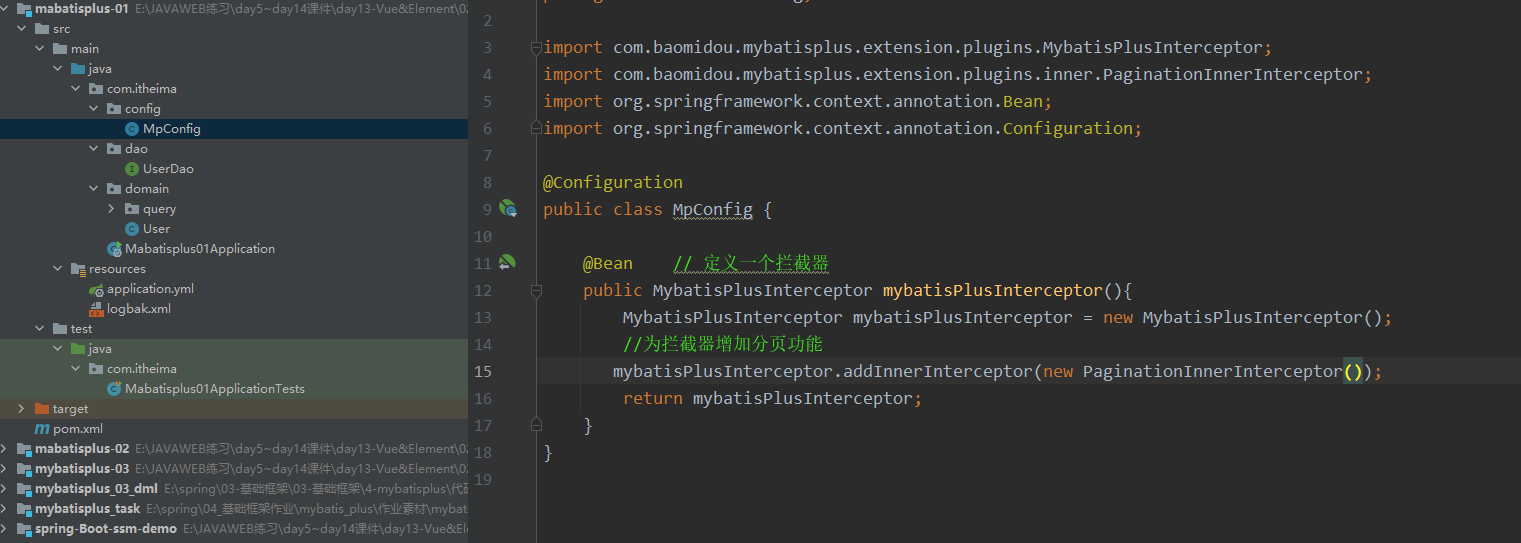1521x543 pixels.
Task: Click the bean navigation gutter icon on line 11
Action: 508,263
